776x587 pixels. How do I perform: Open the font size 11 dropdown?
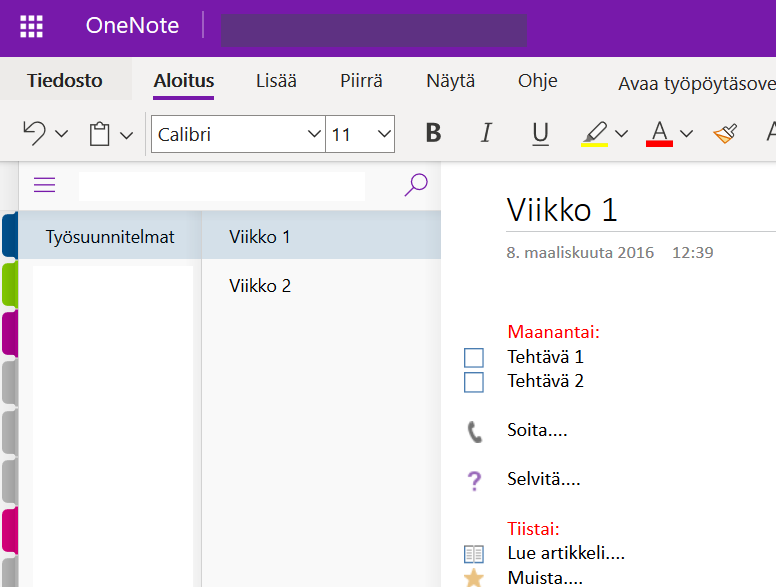click(x=384, y=134)
